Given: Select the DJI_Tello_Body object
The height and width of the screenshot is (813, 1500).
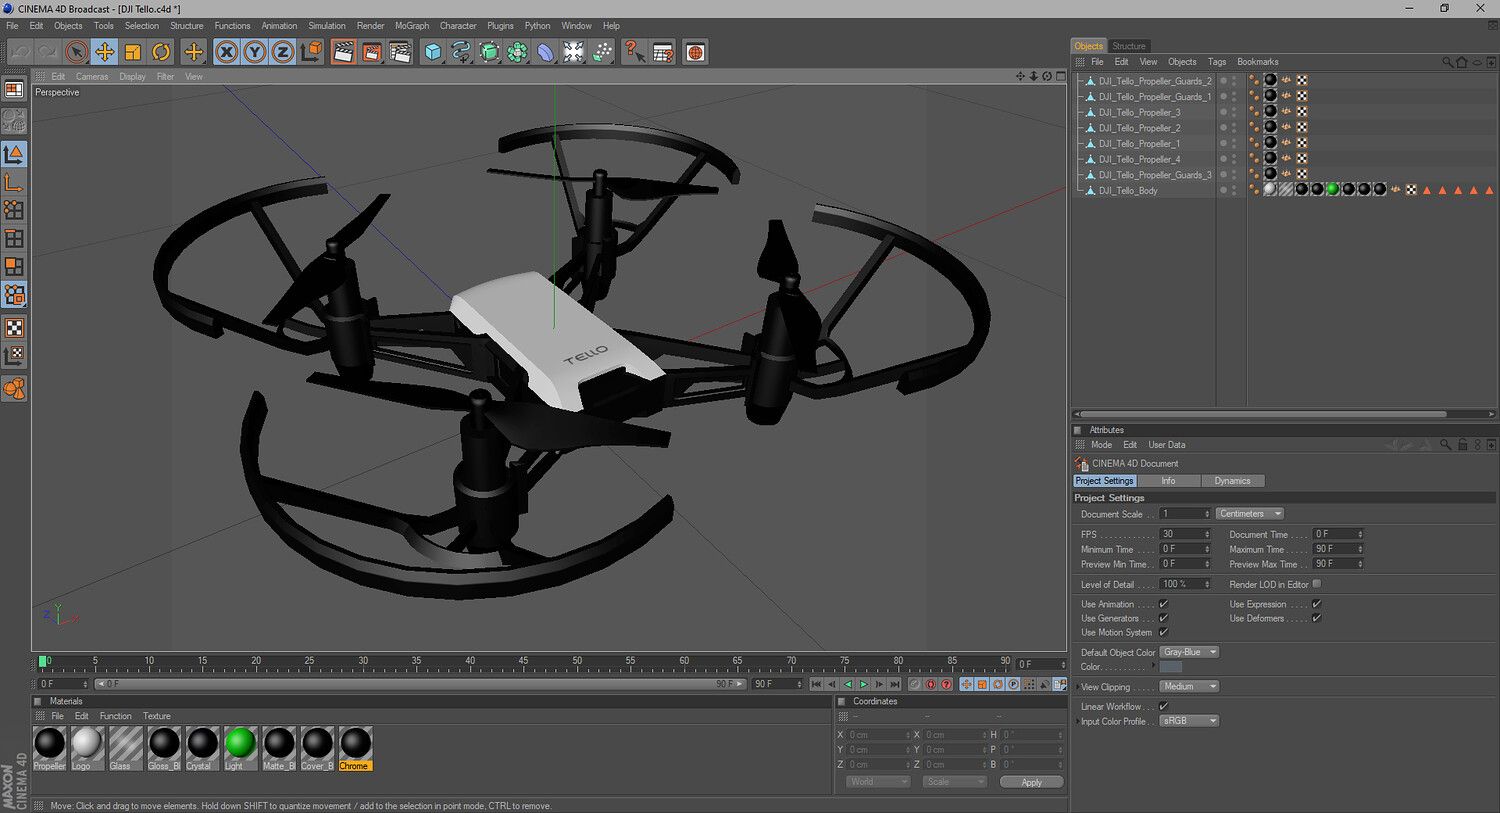Looking at the screenshot, I should (1128, 191).
